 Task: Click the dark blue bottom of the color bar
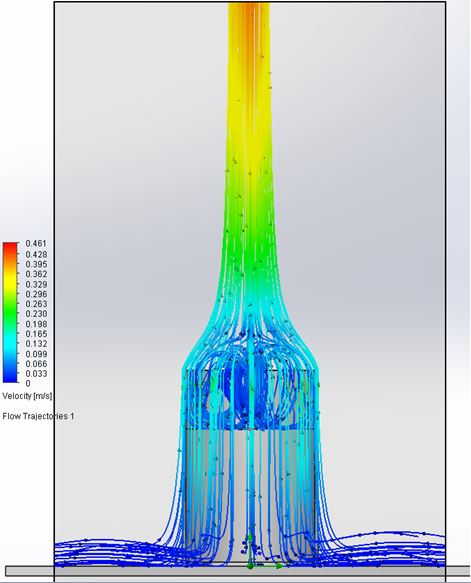(x=10, y=377)
